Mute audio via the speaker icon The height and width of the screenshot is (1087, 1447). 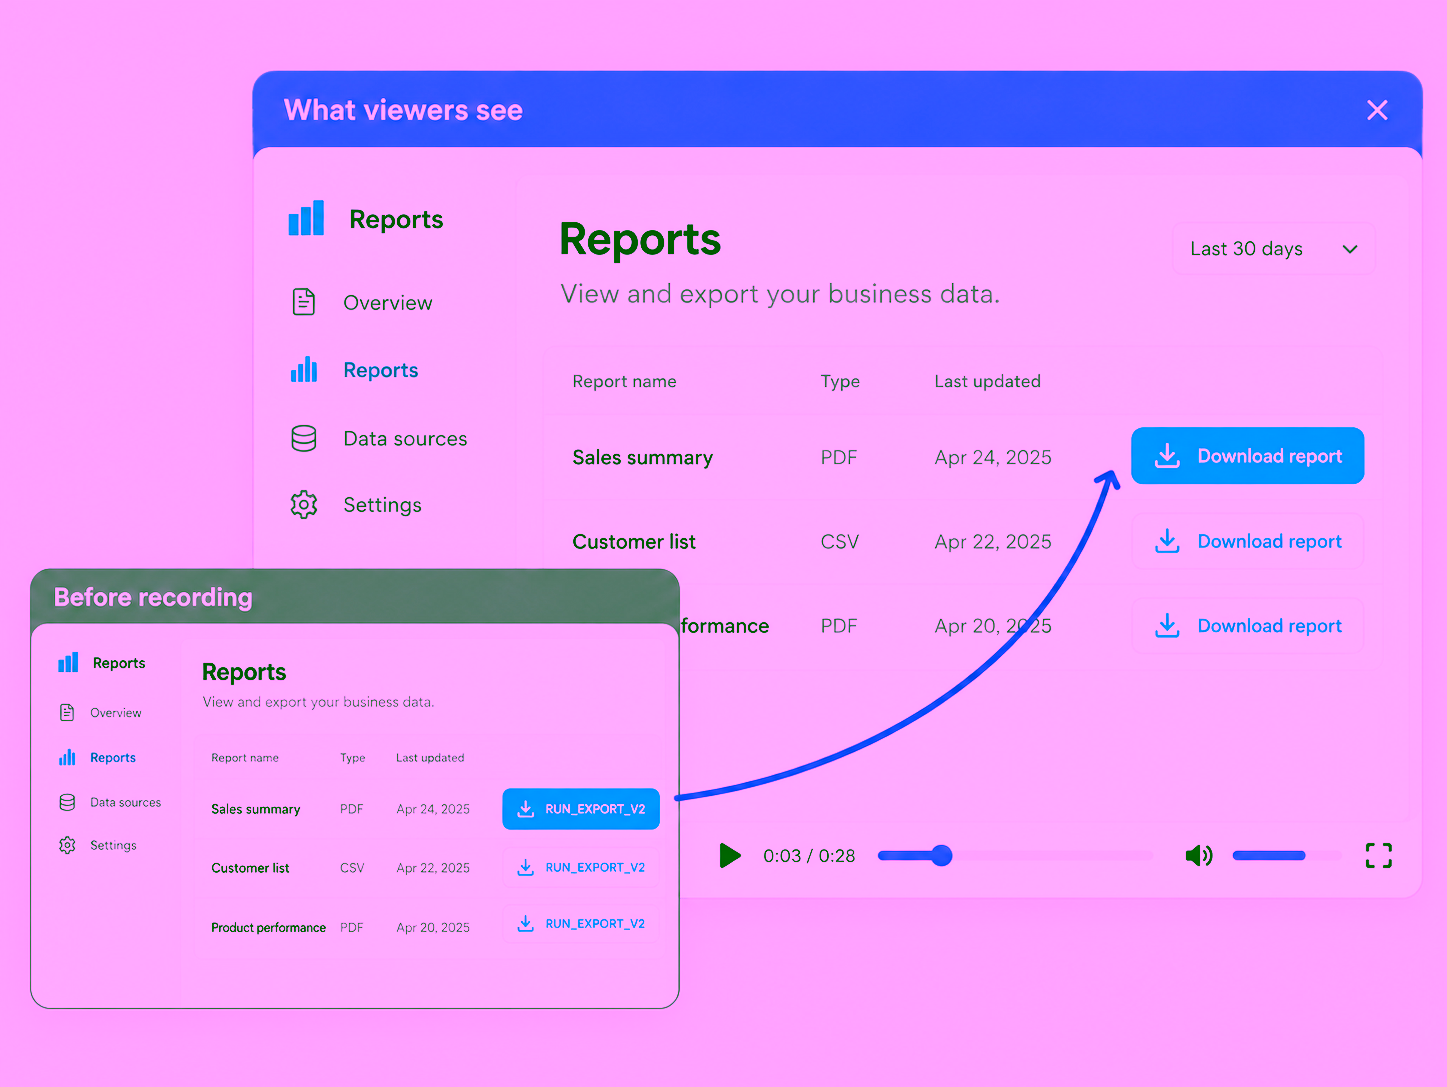tap(1198, 856)
